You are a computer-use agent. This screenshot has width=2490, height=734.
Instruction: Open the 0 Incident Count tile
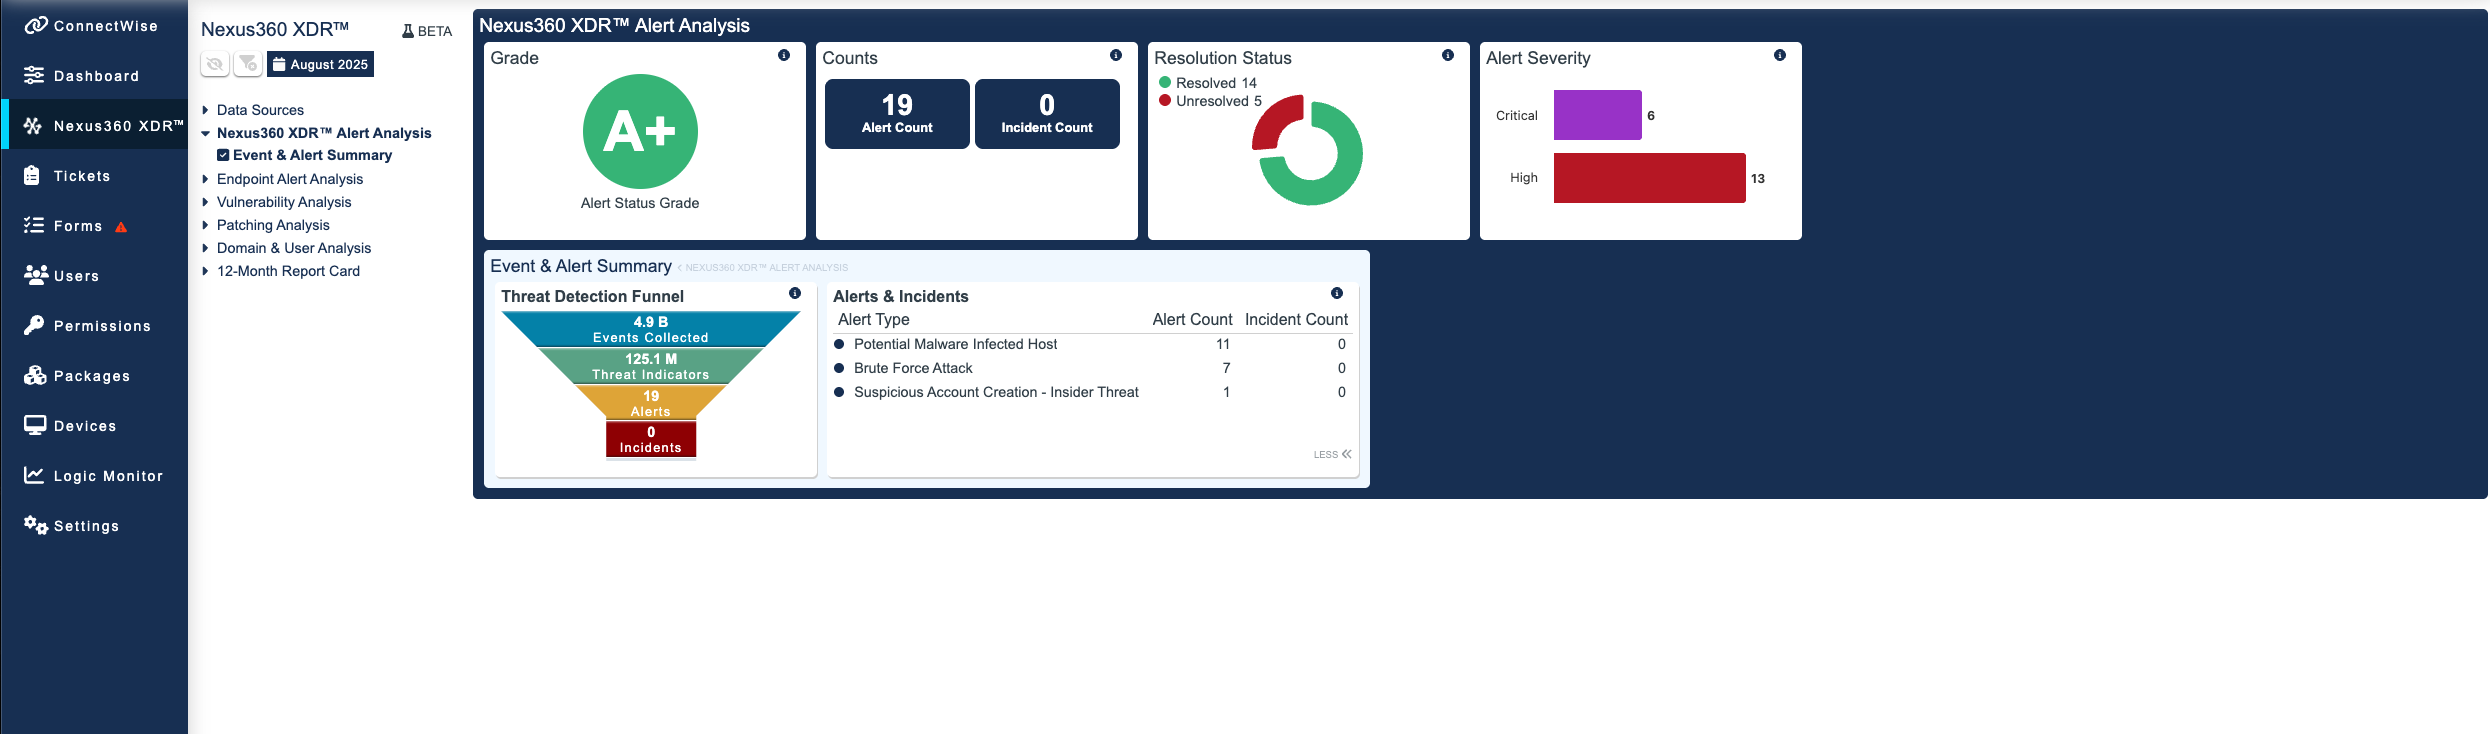[1047, 114]
